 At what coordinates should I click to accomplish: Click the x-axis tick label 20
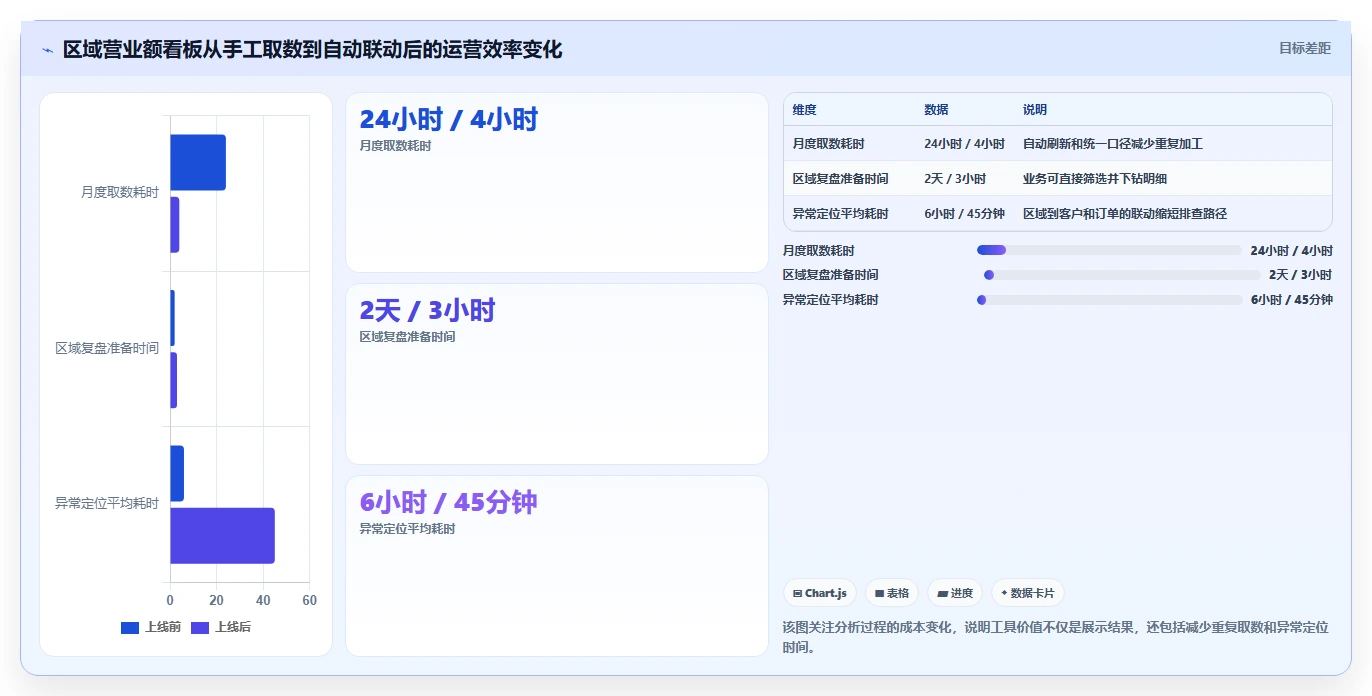tap(216, 601)
